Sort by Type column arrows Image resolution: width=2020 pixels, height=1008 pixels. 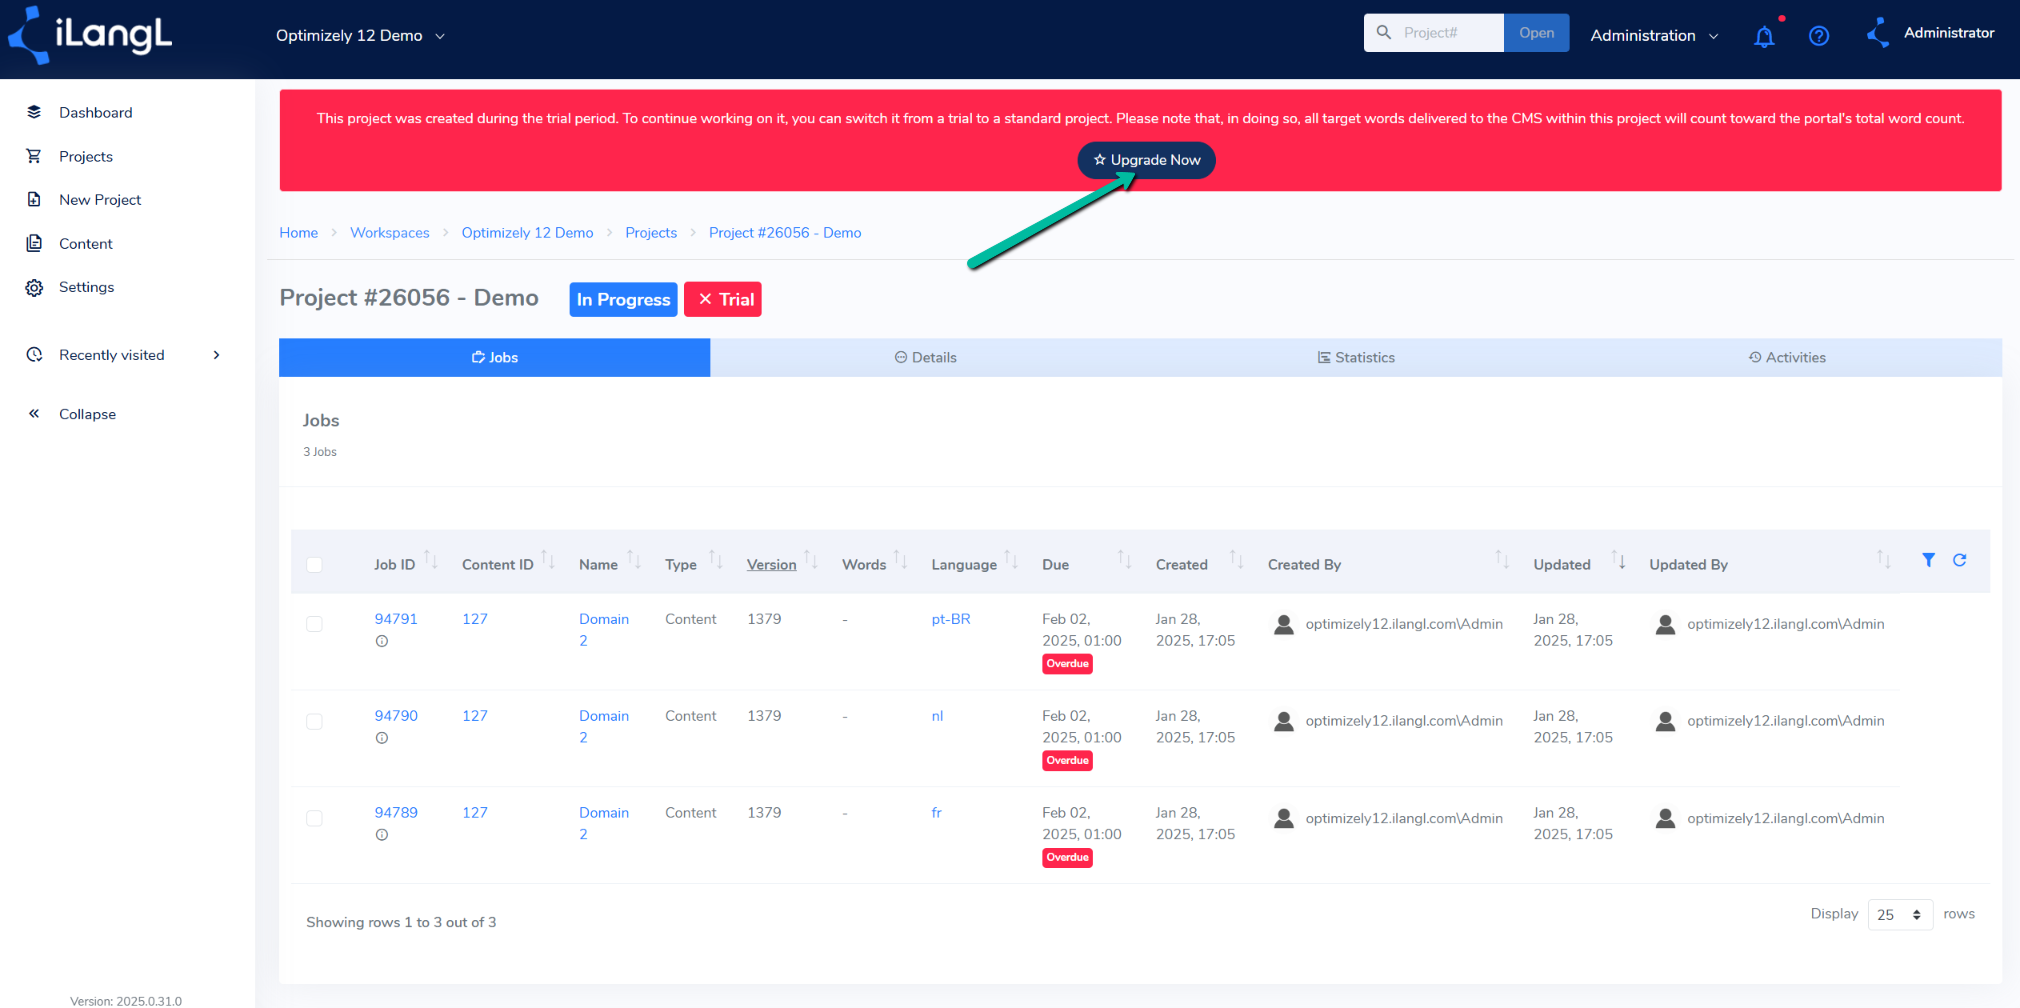[x=716, y=560]
